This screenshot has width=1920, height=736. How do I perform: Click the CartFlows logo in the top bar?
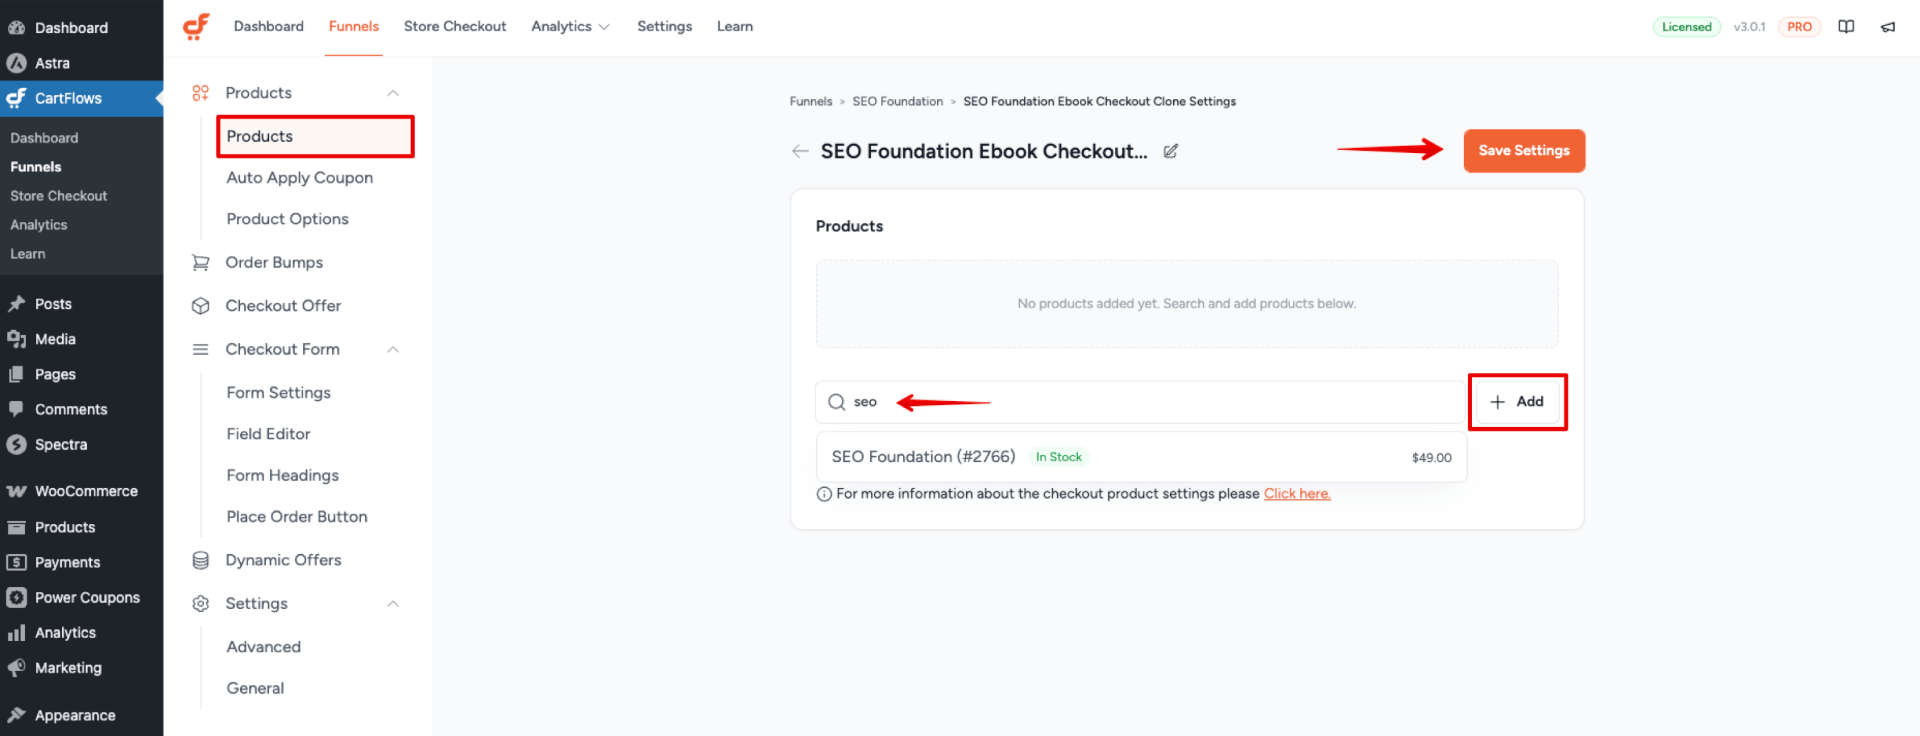coord(196,26)
